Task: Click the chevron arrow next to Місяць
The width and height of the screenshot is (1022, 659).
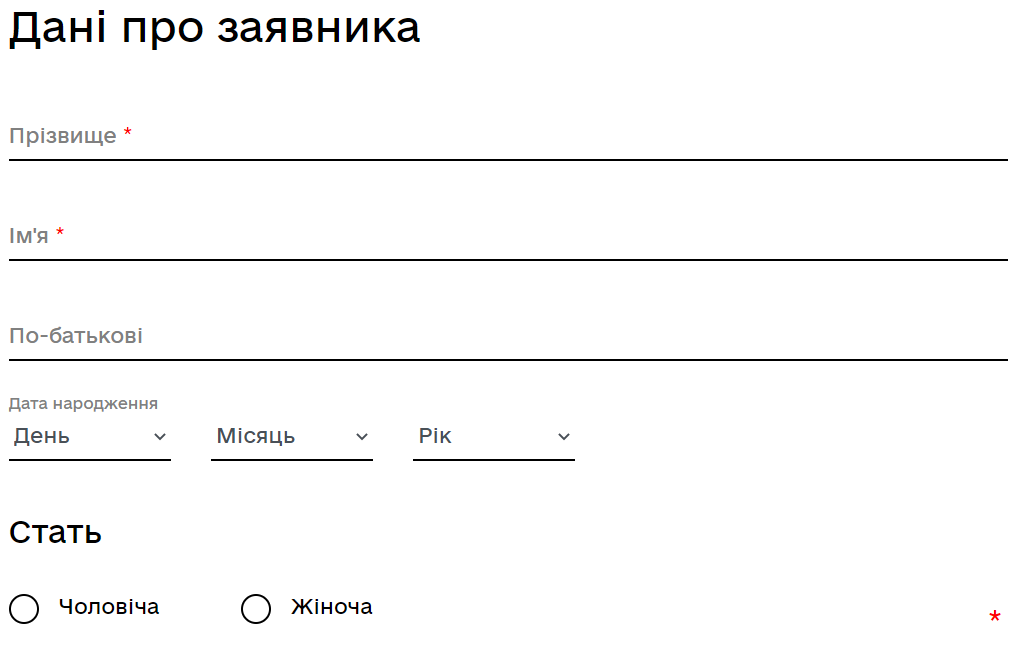Action: pos(362,437)
